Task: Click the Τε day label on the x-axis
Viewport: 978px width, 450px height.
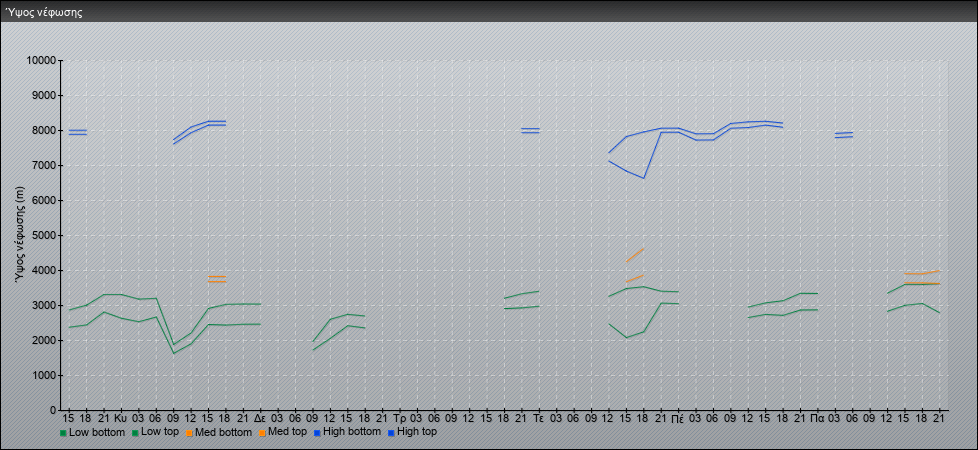Action: tap(539, 418)
